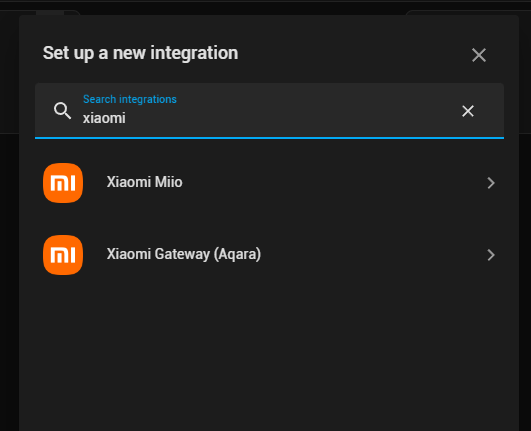Select the Xiaomi Gateway (Aqara) list row
The width and height of the screenshot is (531, 431).
point(269,255)
